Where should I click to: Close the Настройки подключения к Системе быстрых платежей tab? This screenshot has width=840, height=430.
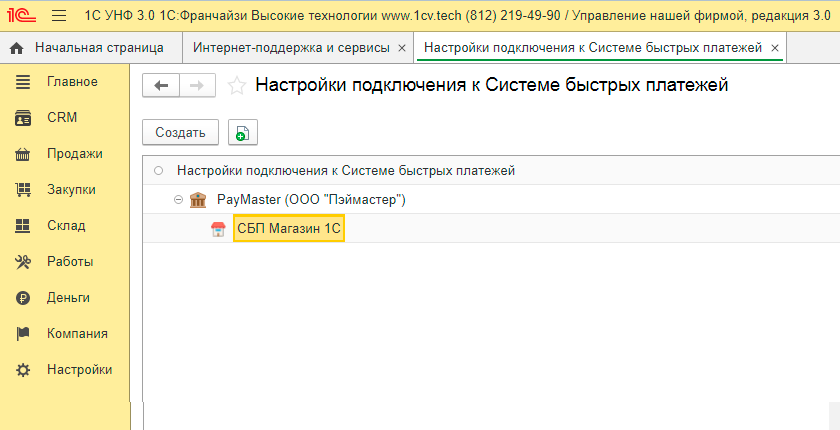pos(774,48)
